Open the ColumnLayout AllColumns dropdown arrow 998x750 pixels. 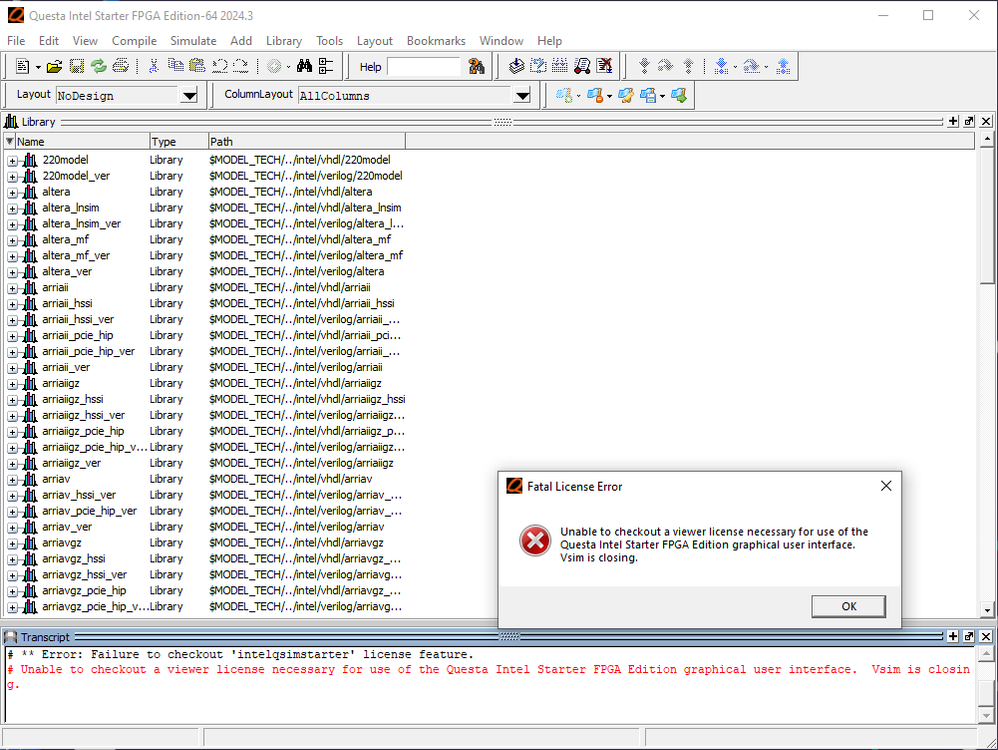click(522, 96)
